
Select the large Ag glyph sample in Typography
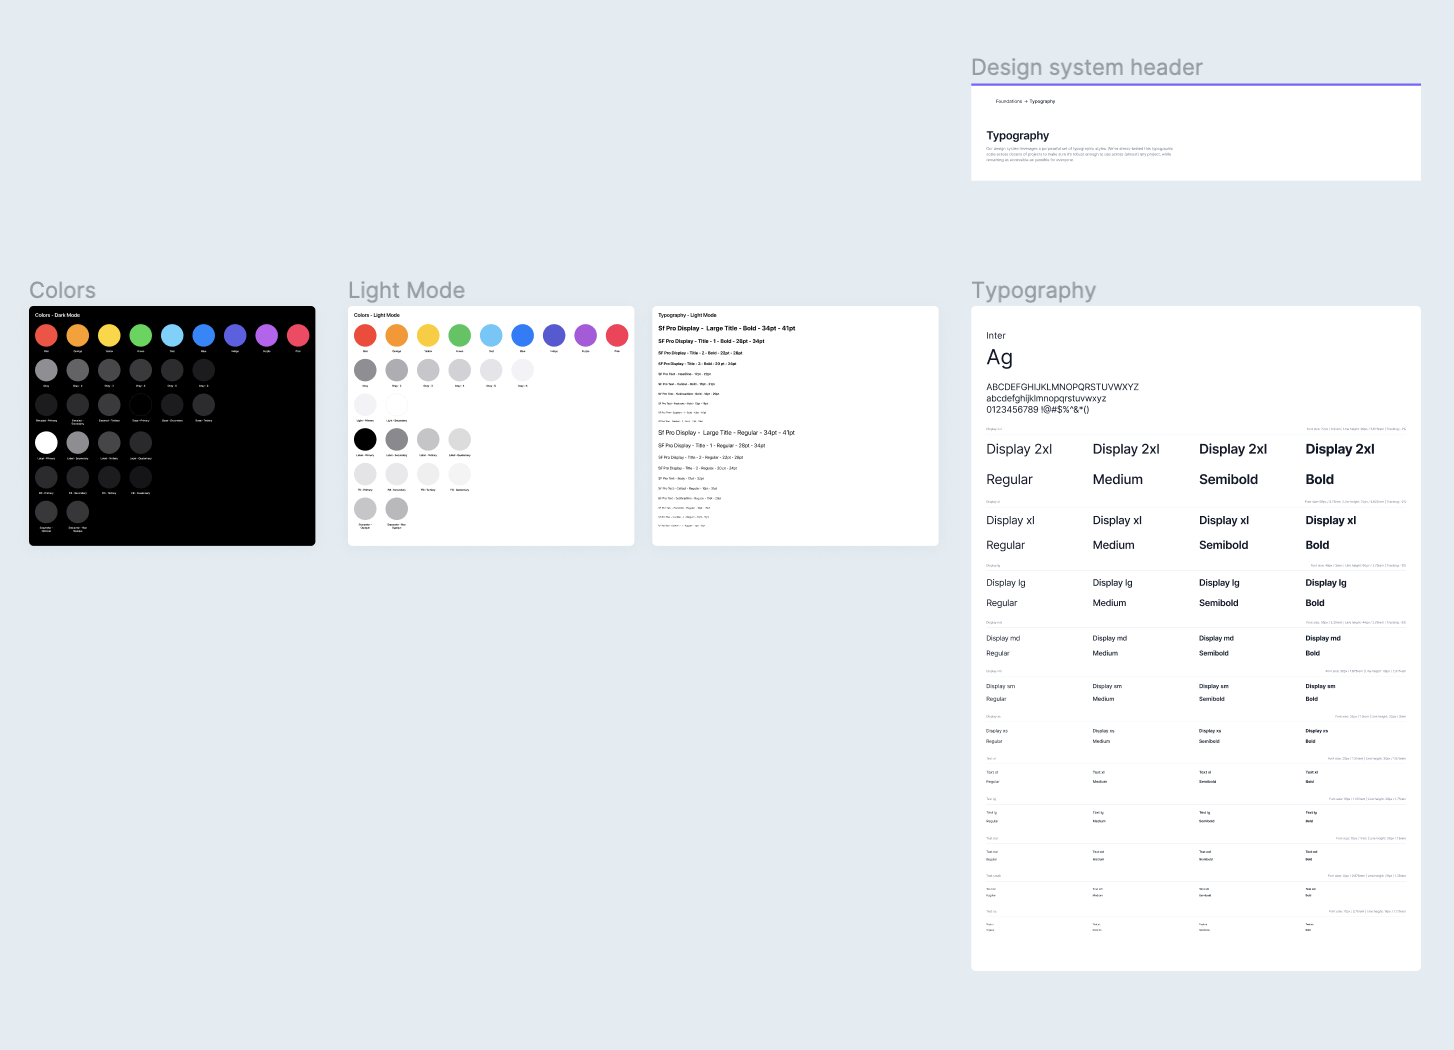coord(999,357)
